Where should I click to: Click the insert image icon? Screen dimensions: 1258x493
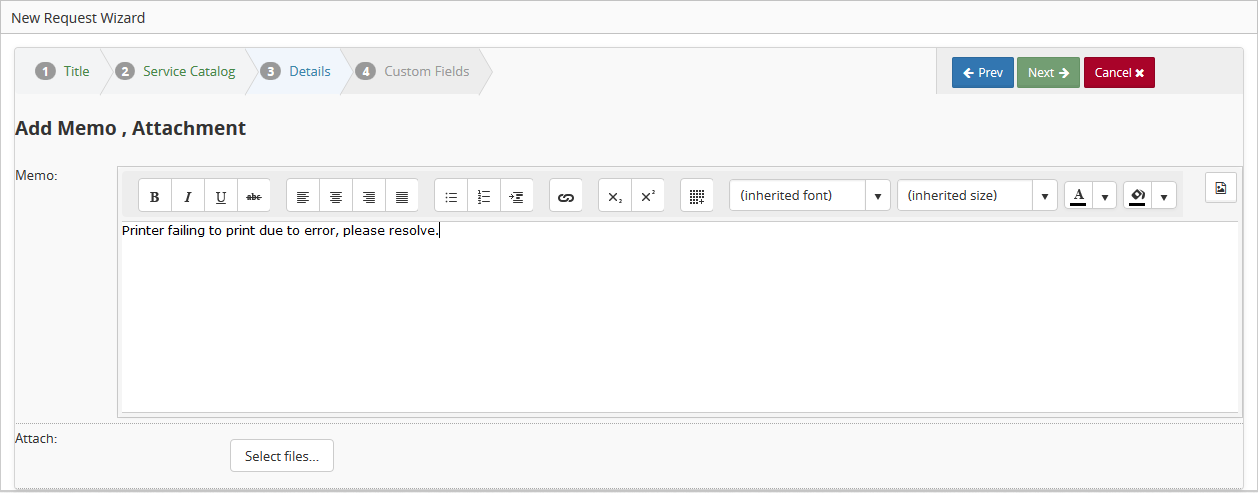1221,188
